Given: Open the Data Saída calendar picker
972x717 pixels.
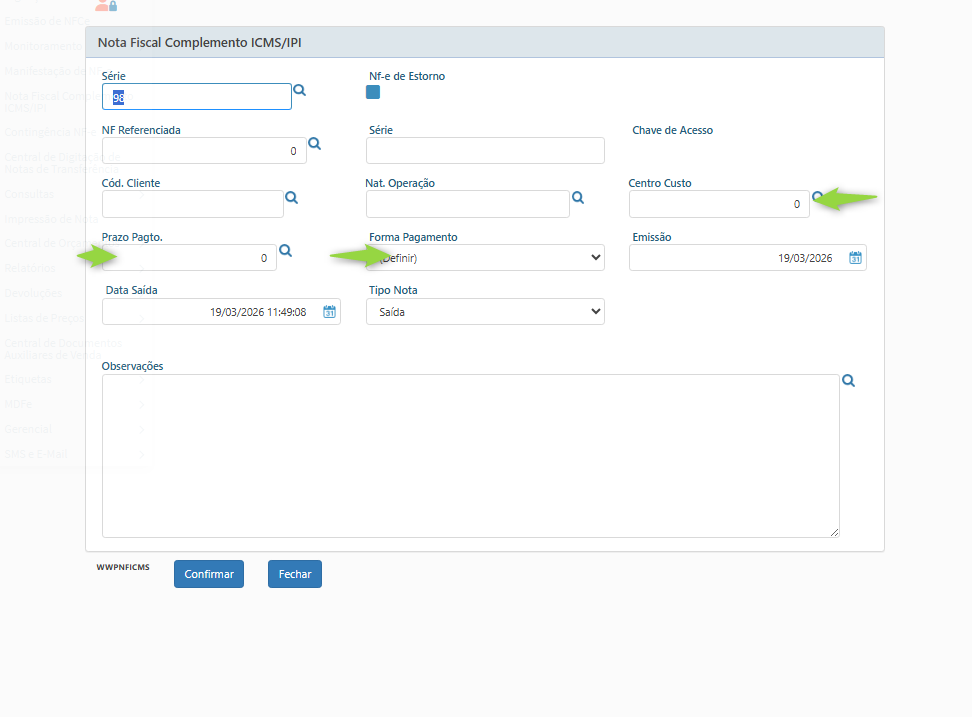Looking at the screenshot, I should 329,312.
